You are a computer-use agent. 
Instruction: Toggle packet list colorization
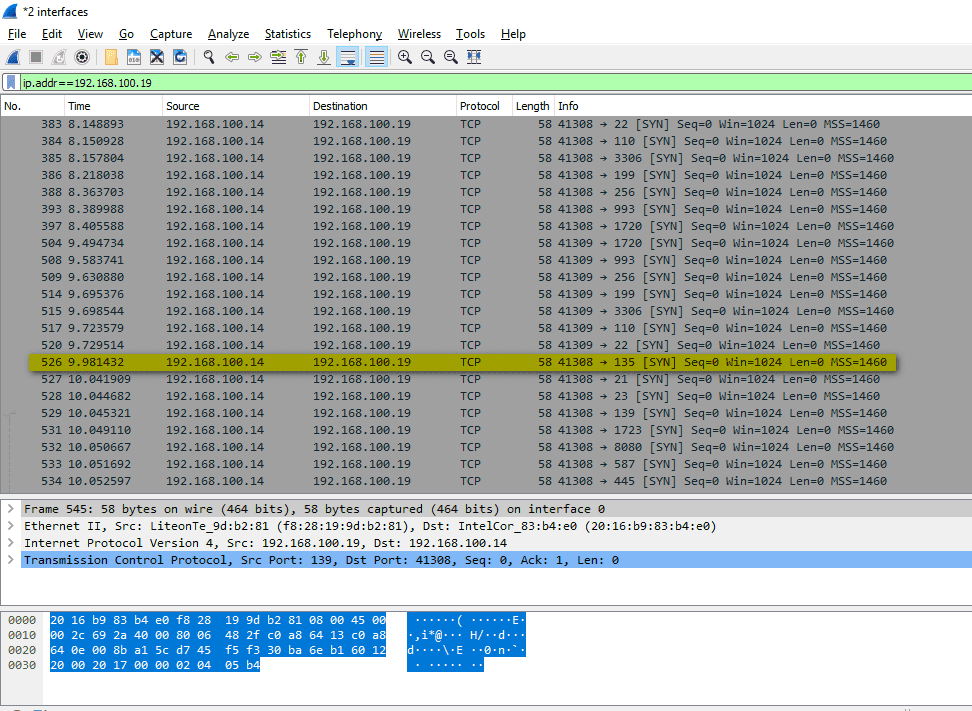click(x=376, y=57)
